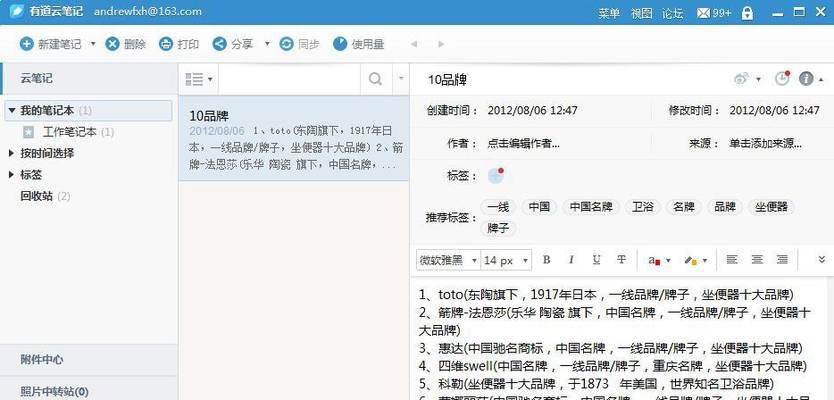The height and width of the screenshot is (400, 834).
Task: Click the forward navigation arrow
Action: 441,44
